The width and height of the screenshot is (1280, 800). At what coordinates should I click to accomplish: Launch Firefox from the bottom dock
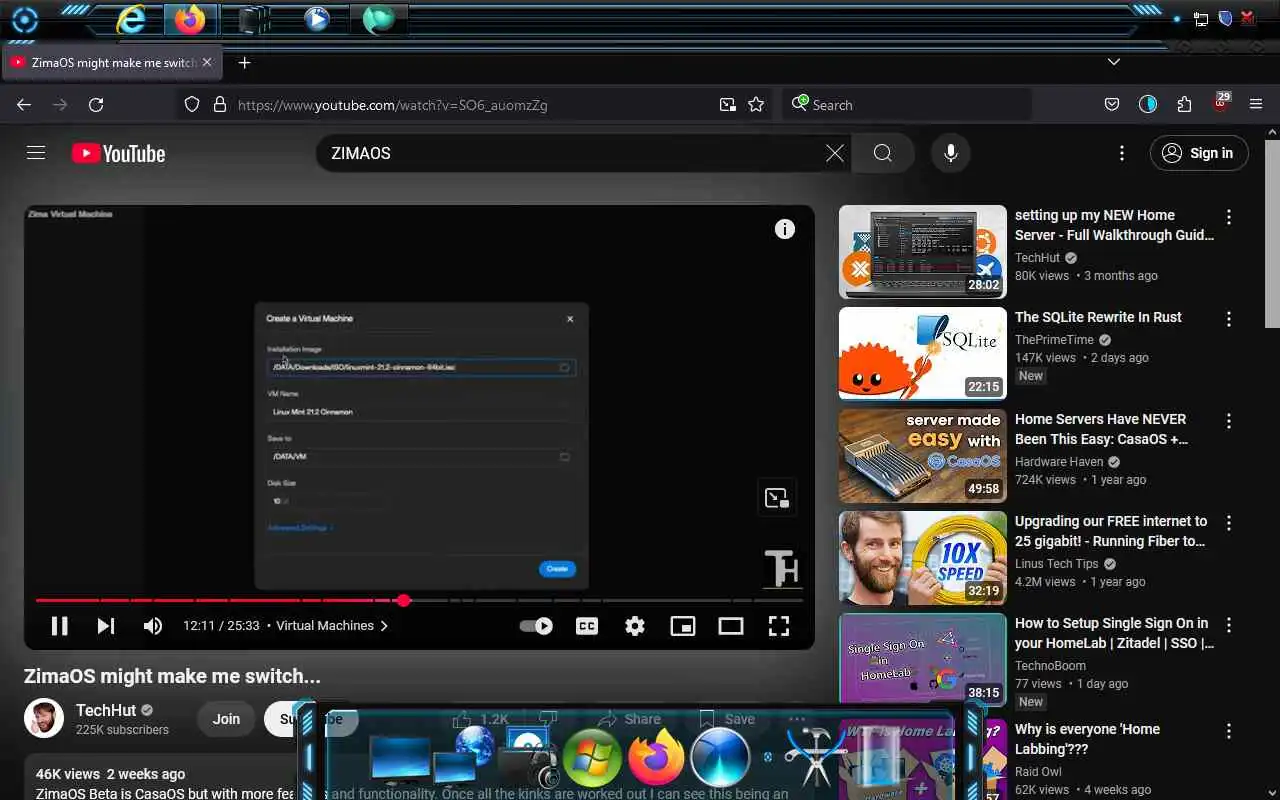655,755
